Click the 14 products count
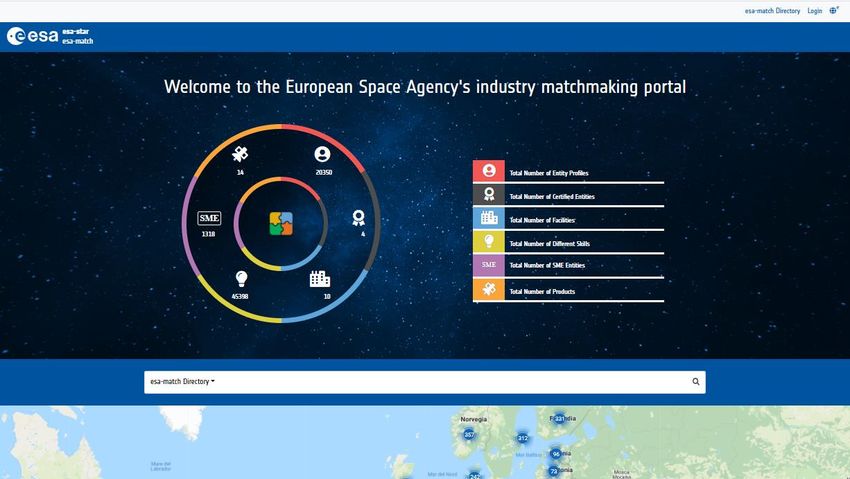 [240, 172]
